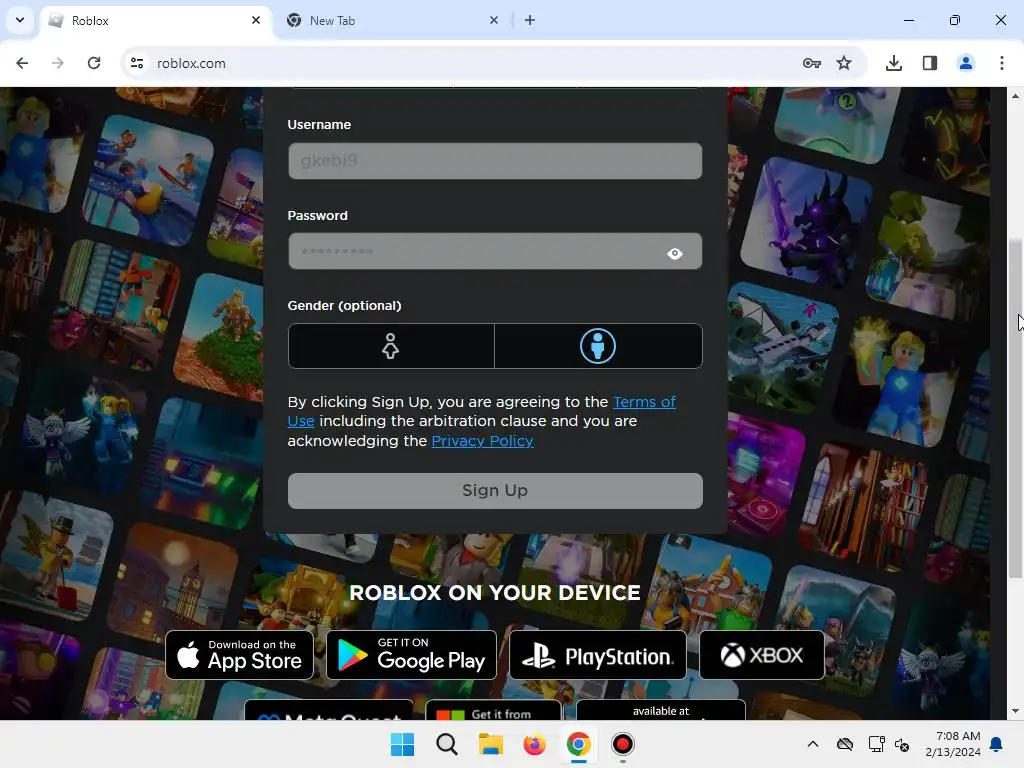The image size is (1024, 768).
Task: Open Get it on Google Play badge
Action: coord(411,655)
